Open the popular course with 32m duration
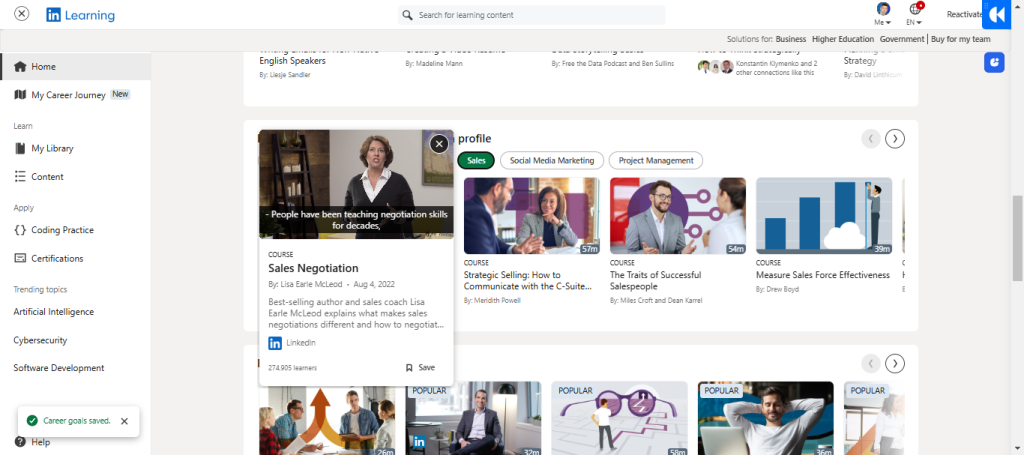Image resolution: width=1024 pixels, height=455 pixels. click(473, 418)
